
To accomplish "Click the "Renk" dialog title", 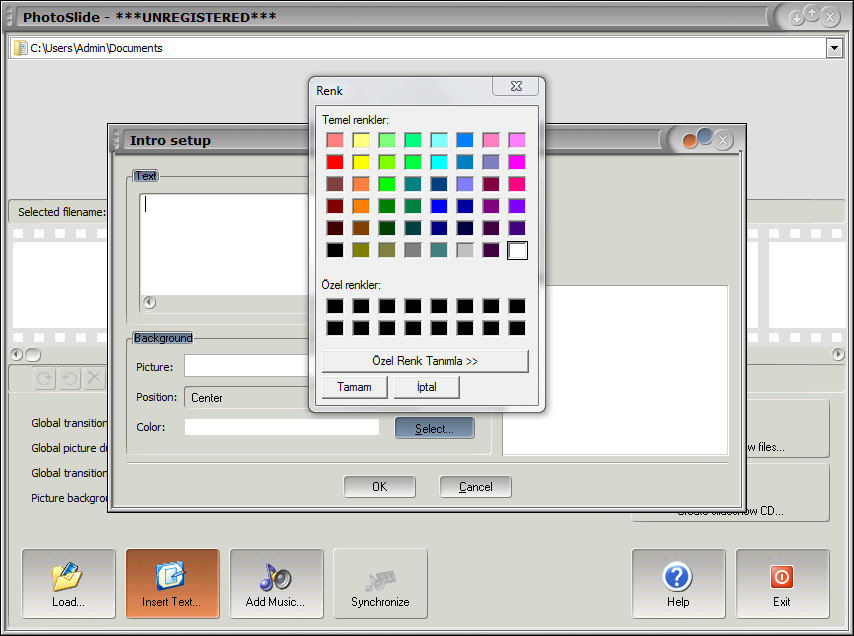I will [x=330, y=91].
